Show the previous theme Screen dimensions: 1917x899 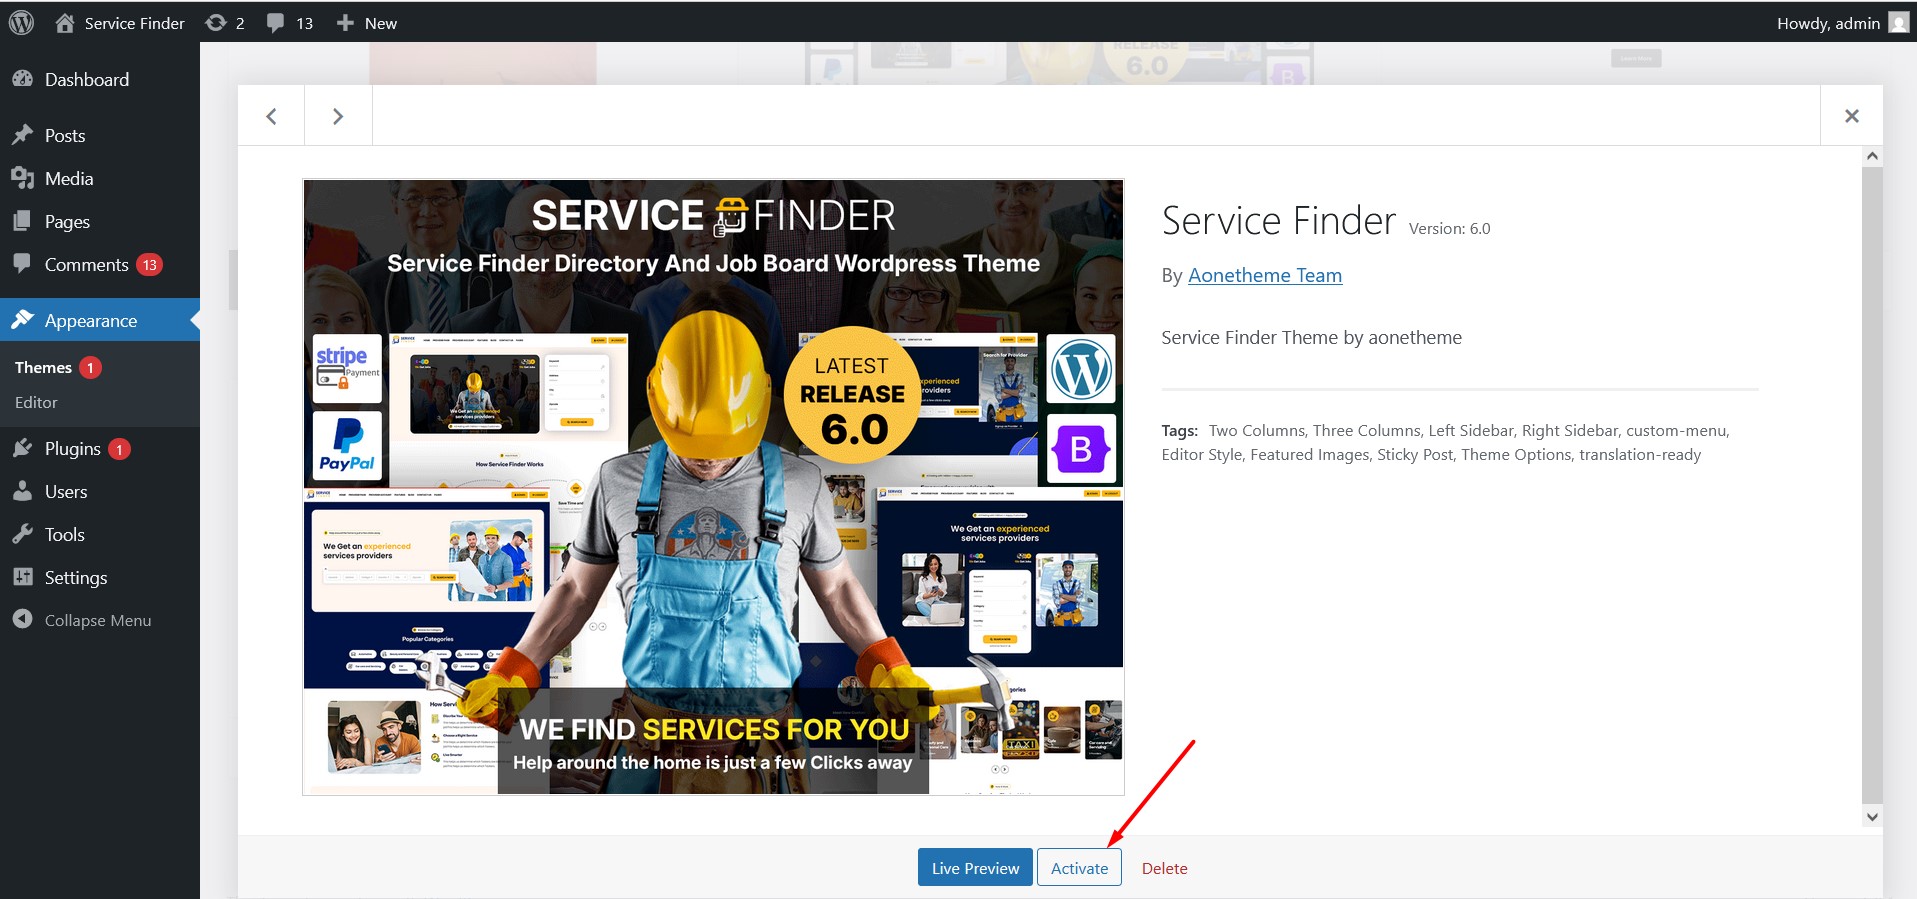(271, 116)
